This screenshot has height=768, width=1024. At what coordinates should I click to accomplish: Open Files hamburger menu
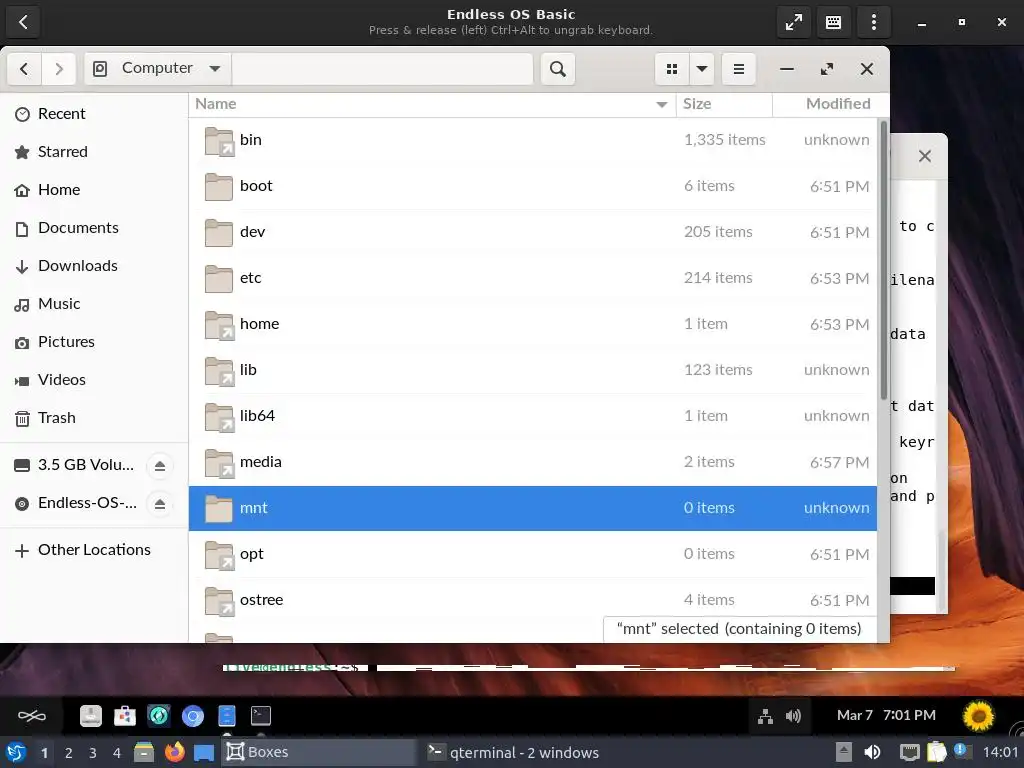[x=739, y=69]
